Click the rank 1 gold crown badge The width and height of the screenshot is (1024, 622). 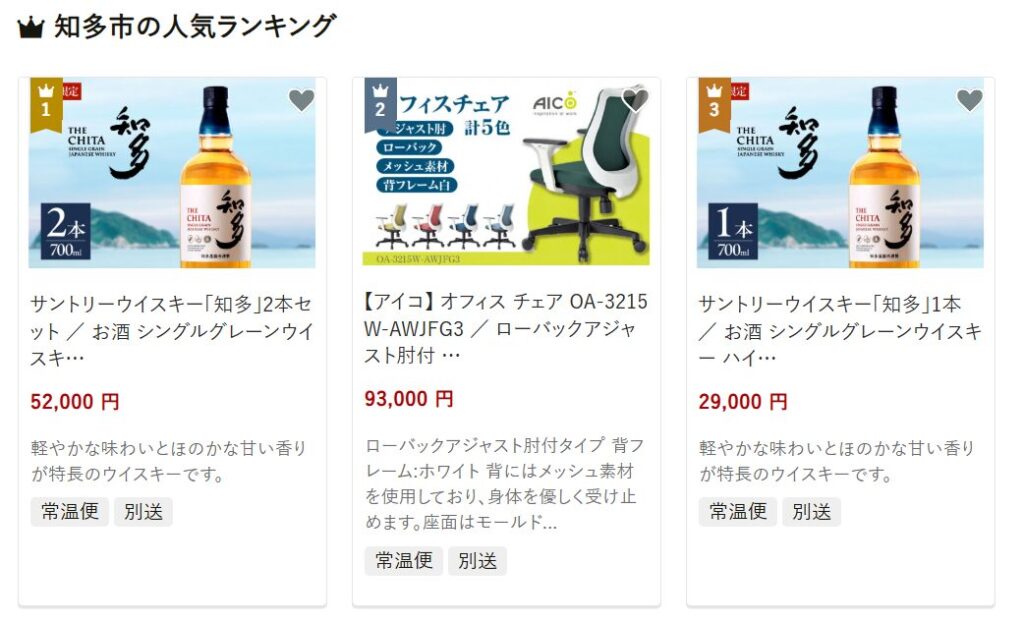46,104
